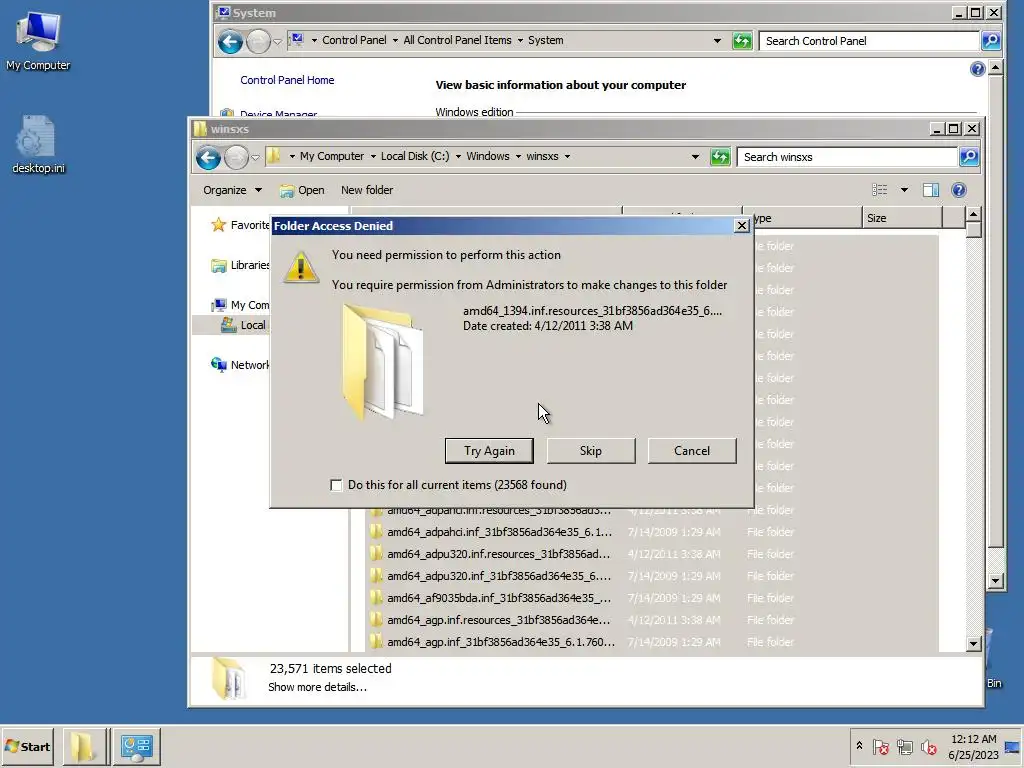
Task: Expand the Windows breadcrumb arrow
Action: pyautogui.click(x=518, y=157)
